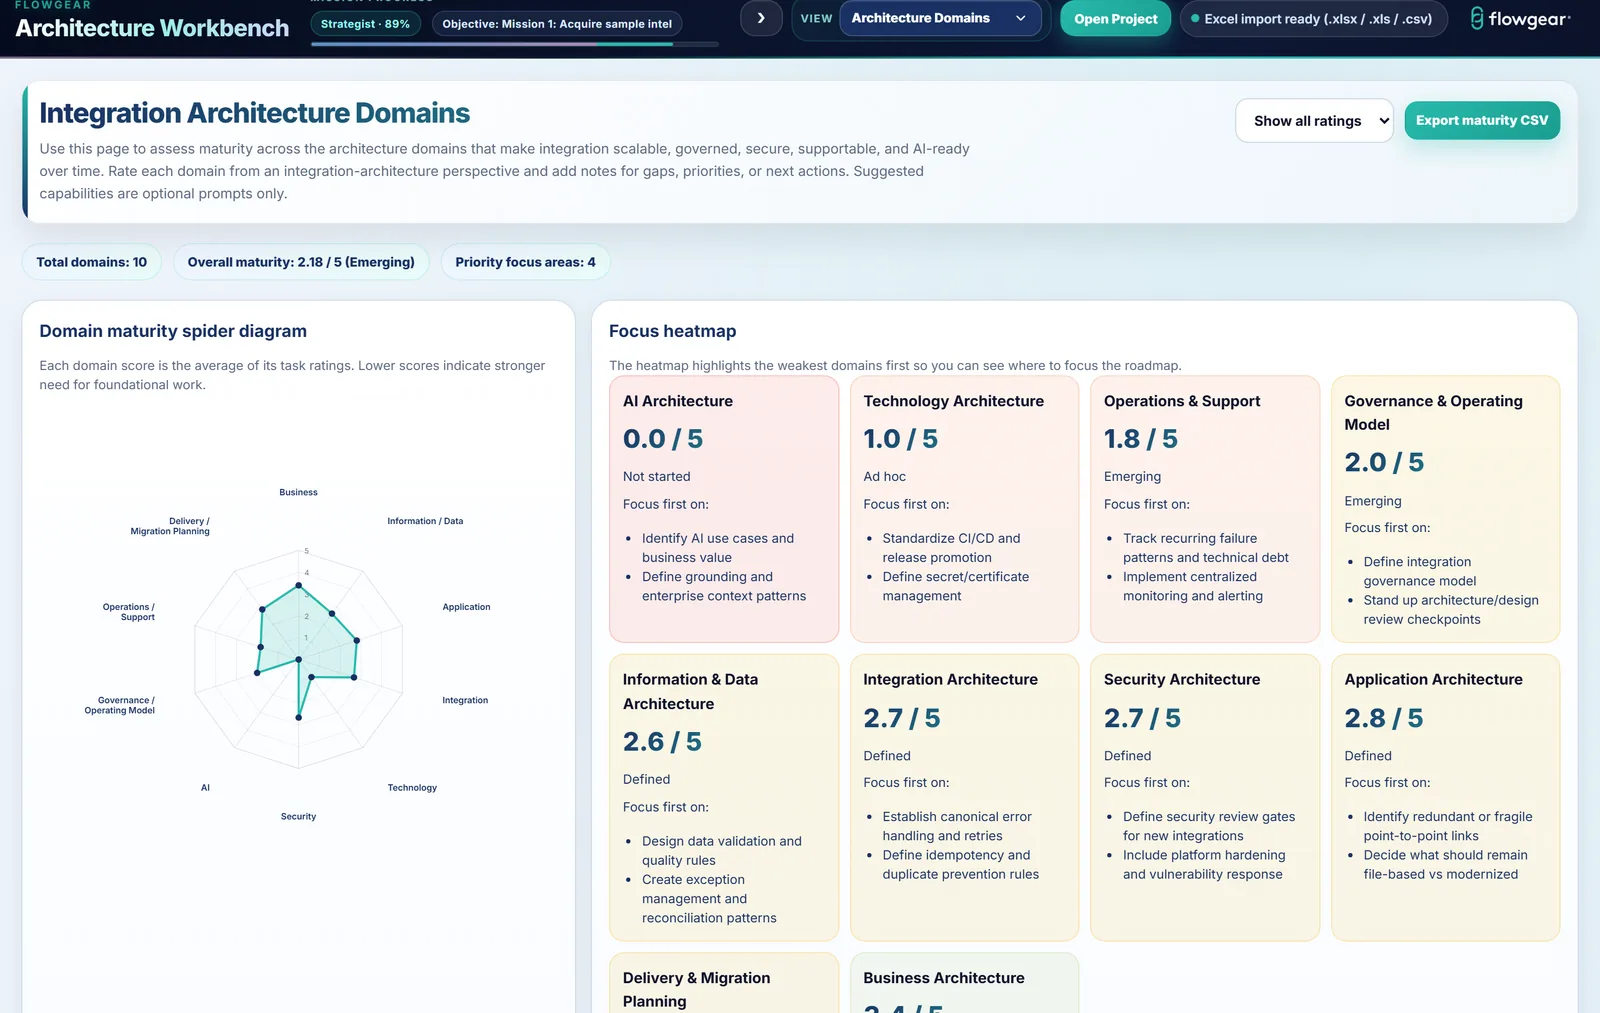Click 'Identify AI use cases' bullet

click(x=718, y=548)
